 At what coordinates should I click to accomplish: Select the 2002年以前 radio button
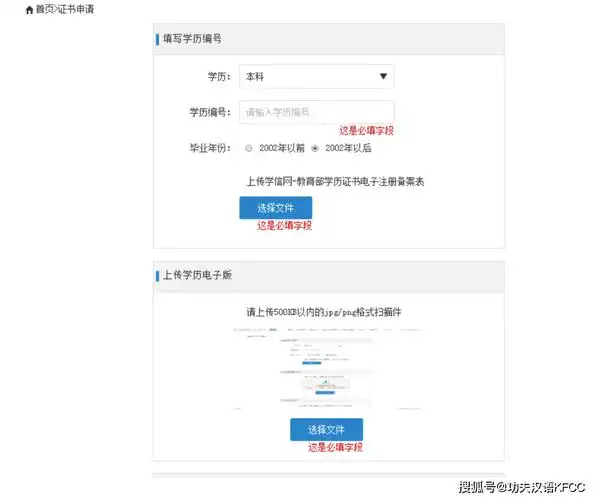pos(249,148)
